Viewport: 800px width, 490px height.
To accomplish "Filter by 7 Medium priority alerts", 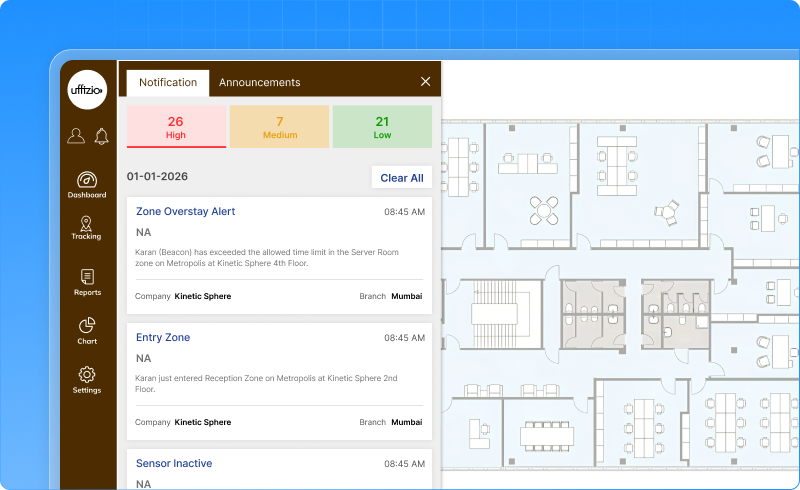I will 280,127.
